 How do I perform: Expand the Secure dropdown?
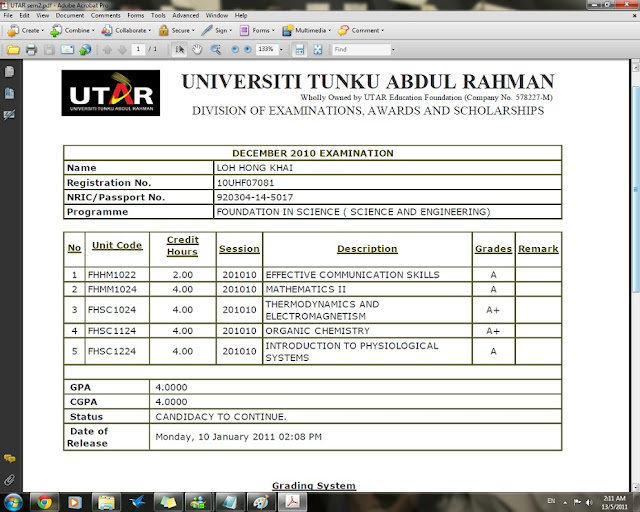[177, 30]
